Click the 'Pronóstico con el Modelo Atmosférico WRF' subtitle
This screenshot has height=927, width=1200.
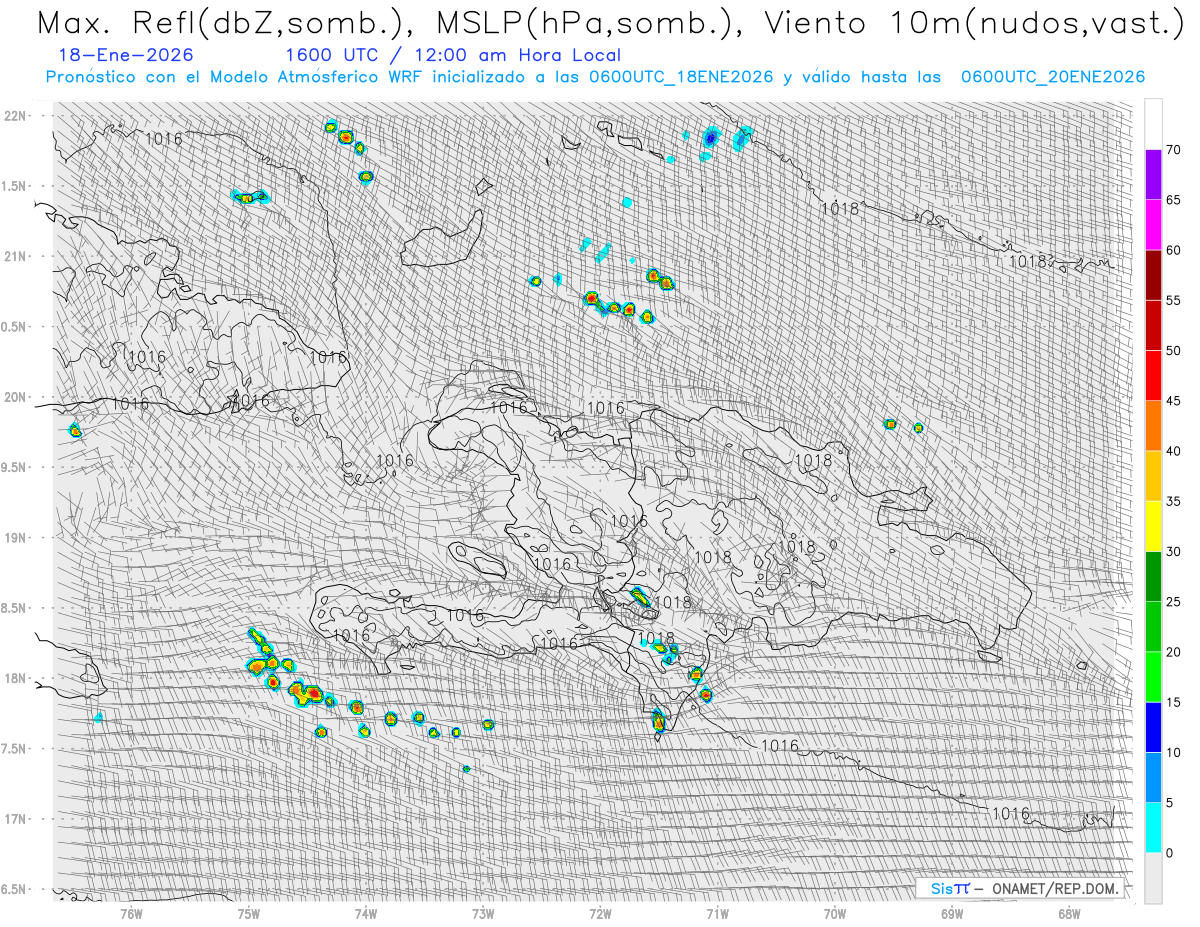click(595, 77)
